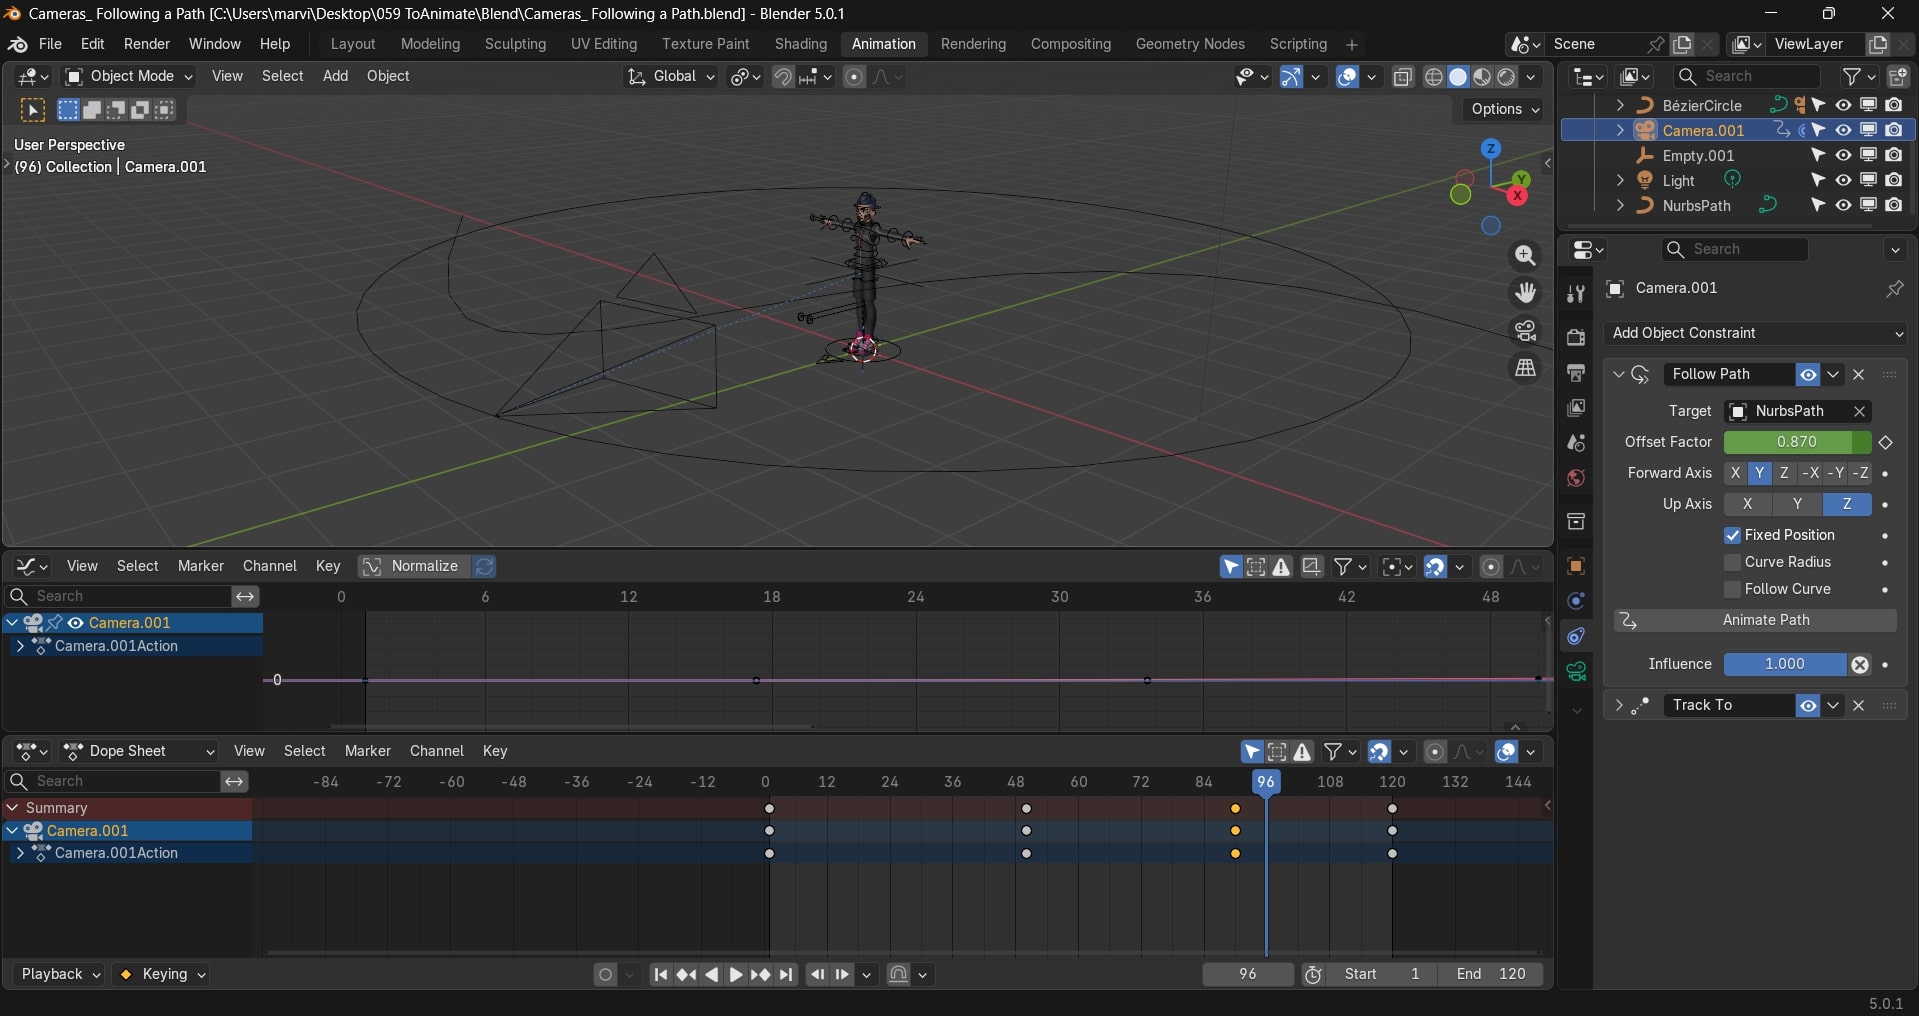Click the Normalize button in graph editor
Image resolution: width=1919 pixels, height=1016 pixels.
pyautogui.click(x=412, y=566)
